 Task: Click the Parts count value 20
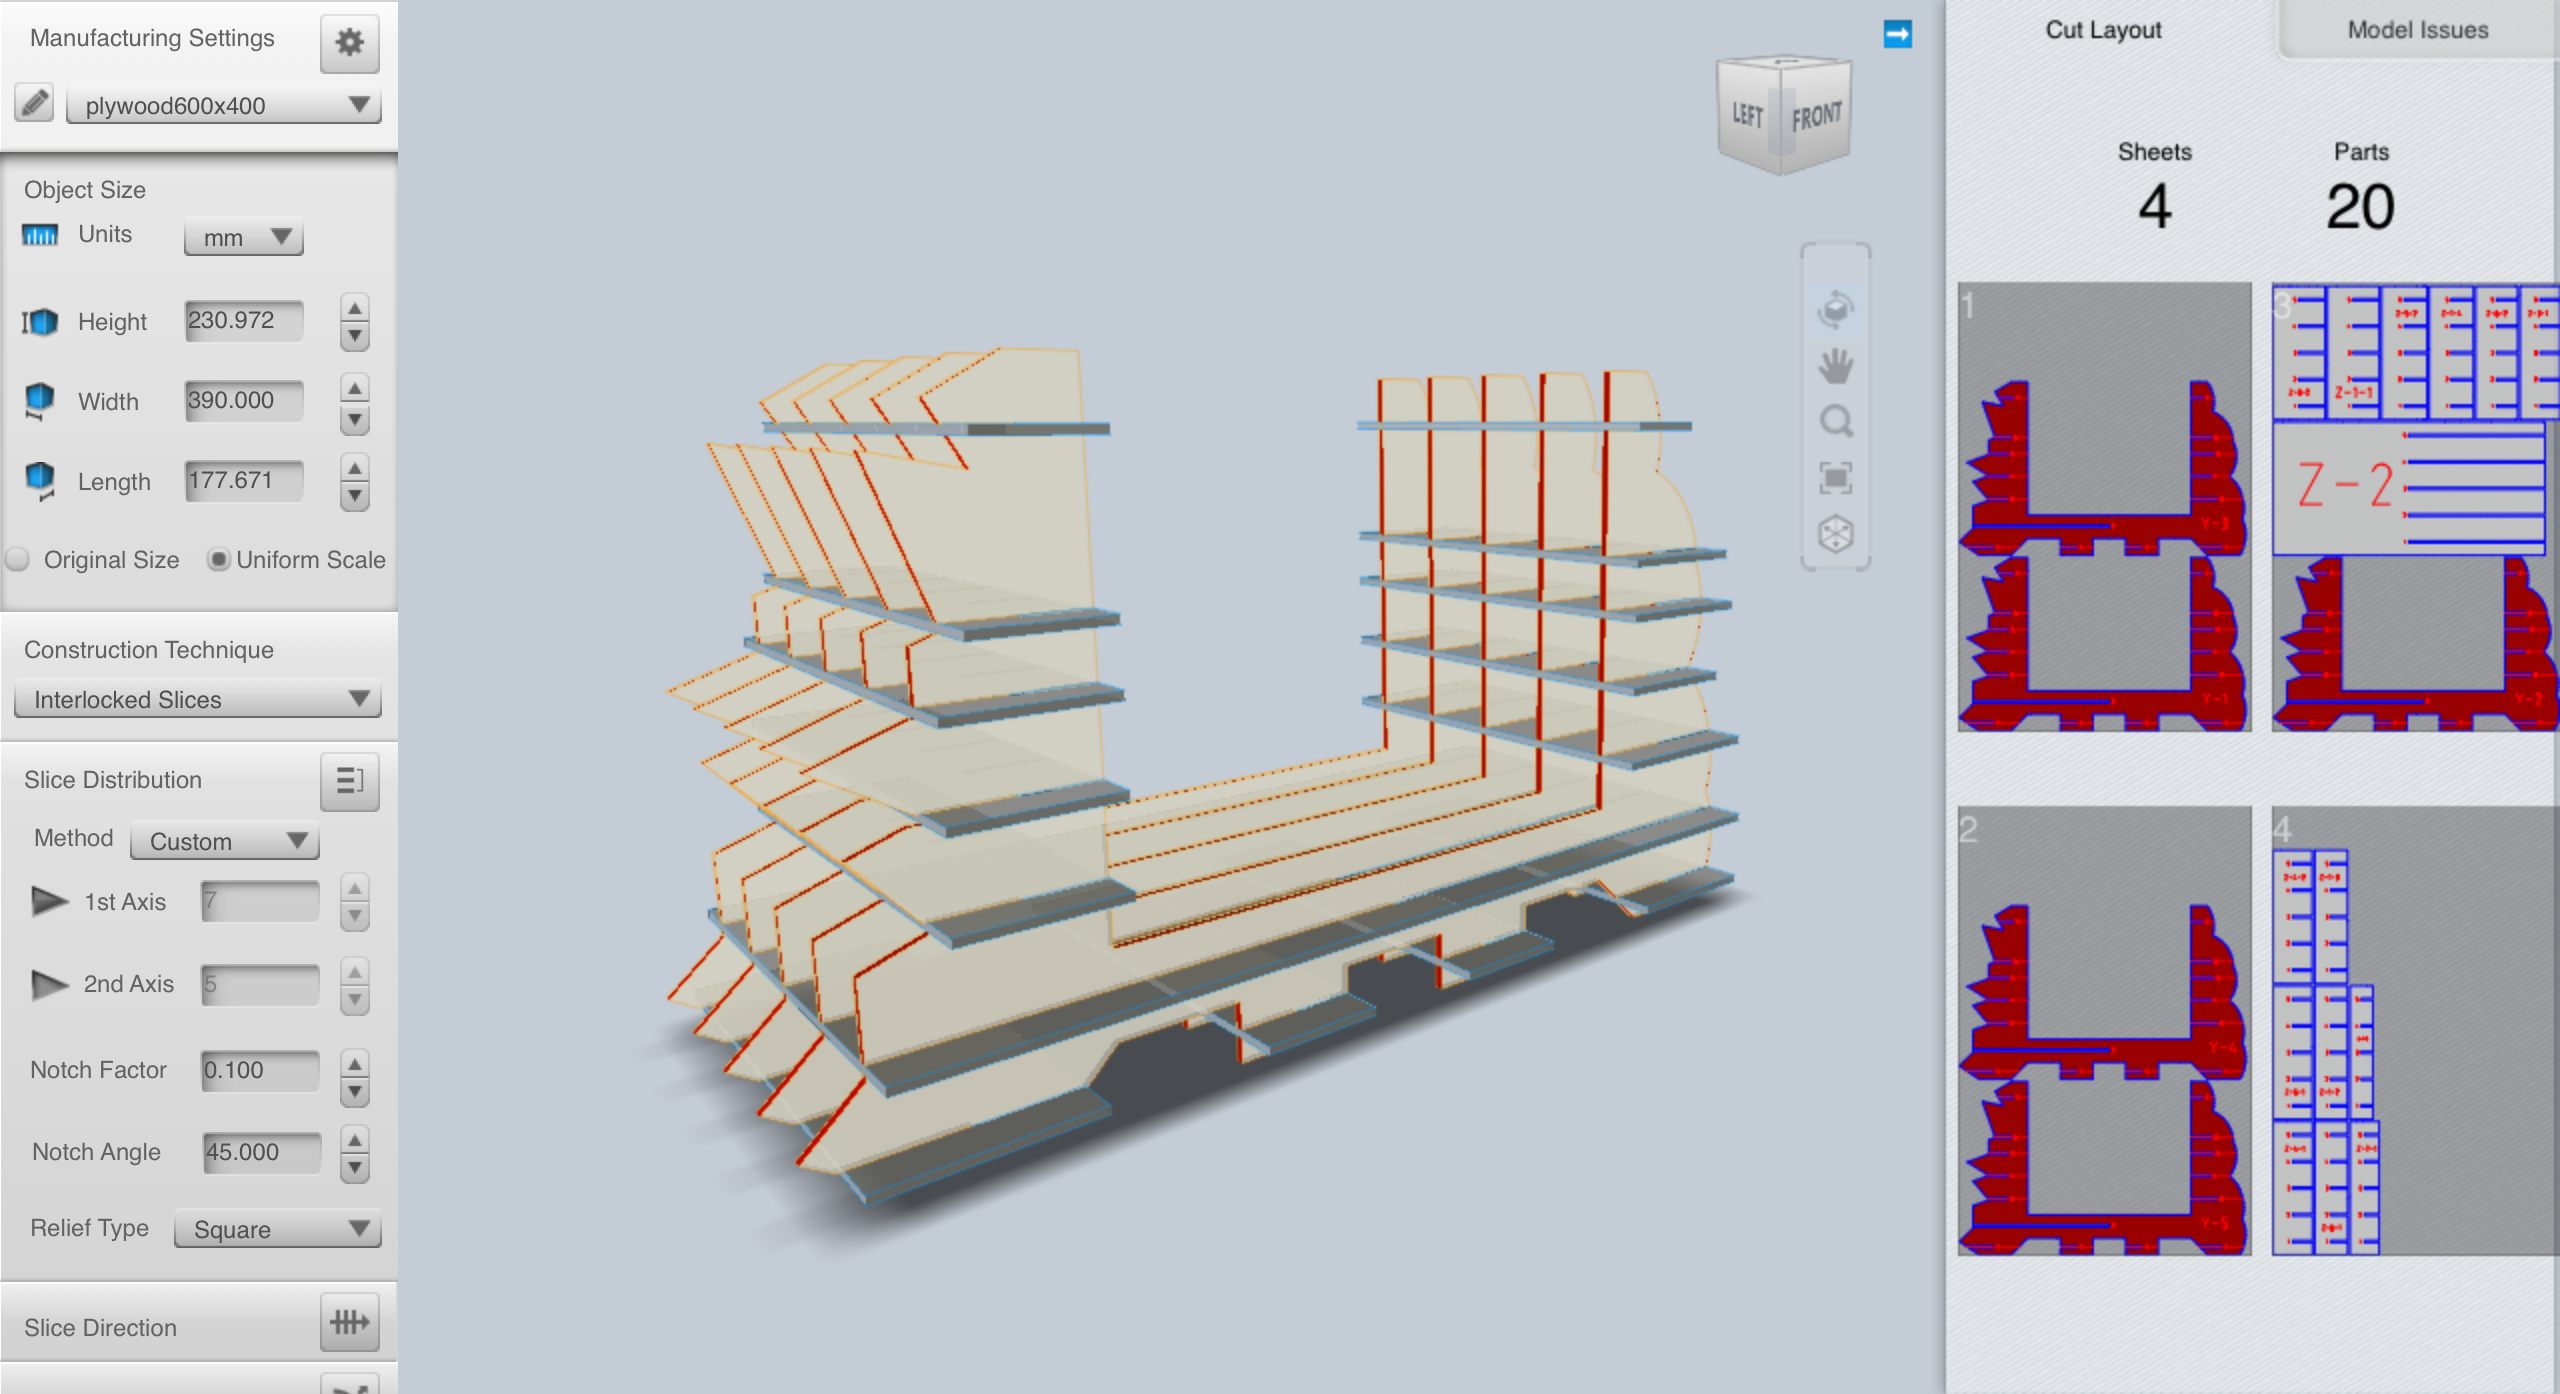[x=2360, y=207]
